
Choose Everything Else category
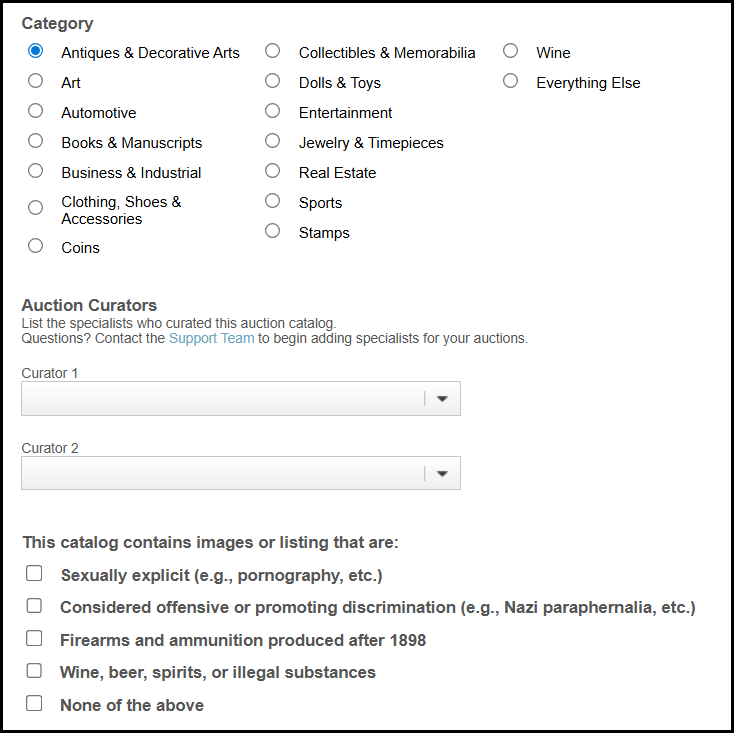click(x=510, y=81)
